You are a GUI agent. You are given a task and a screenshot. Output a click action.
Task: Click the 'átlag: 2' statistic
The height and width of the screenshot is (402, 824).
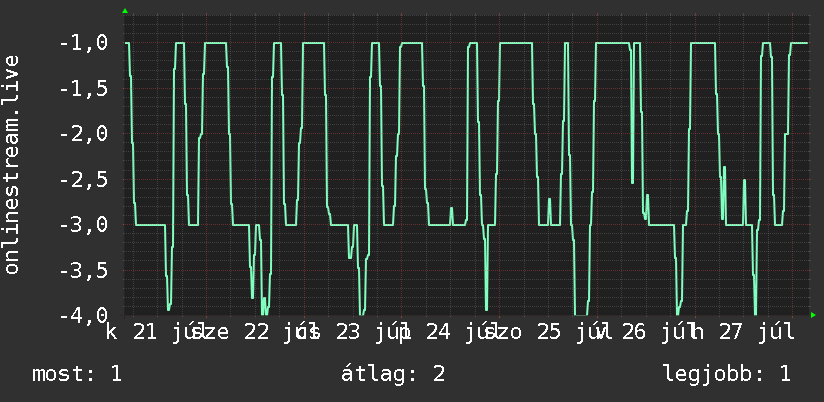click(393, 374)
